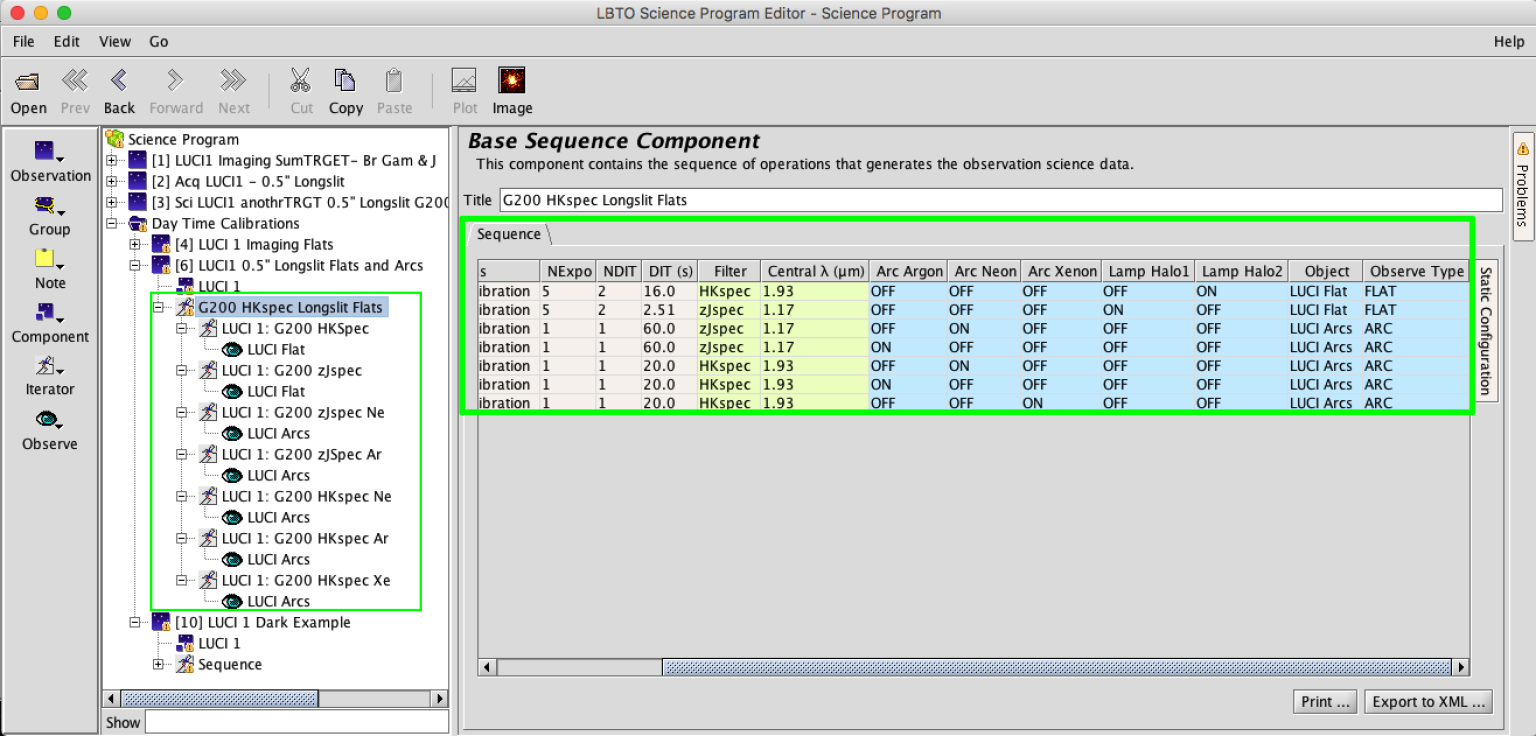This screenshot has width=1536, height=736.
Task: Collapse the Day Time Calibrations group
Action: pyautogui.click(x=112, y=223)
